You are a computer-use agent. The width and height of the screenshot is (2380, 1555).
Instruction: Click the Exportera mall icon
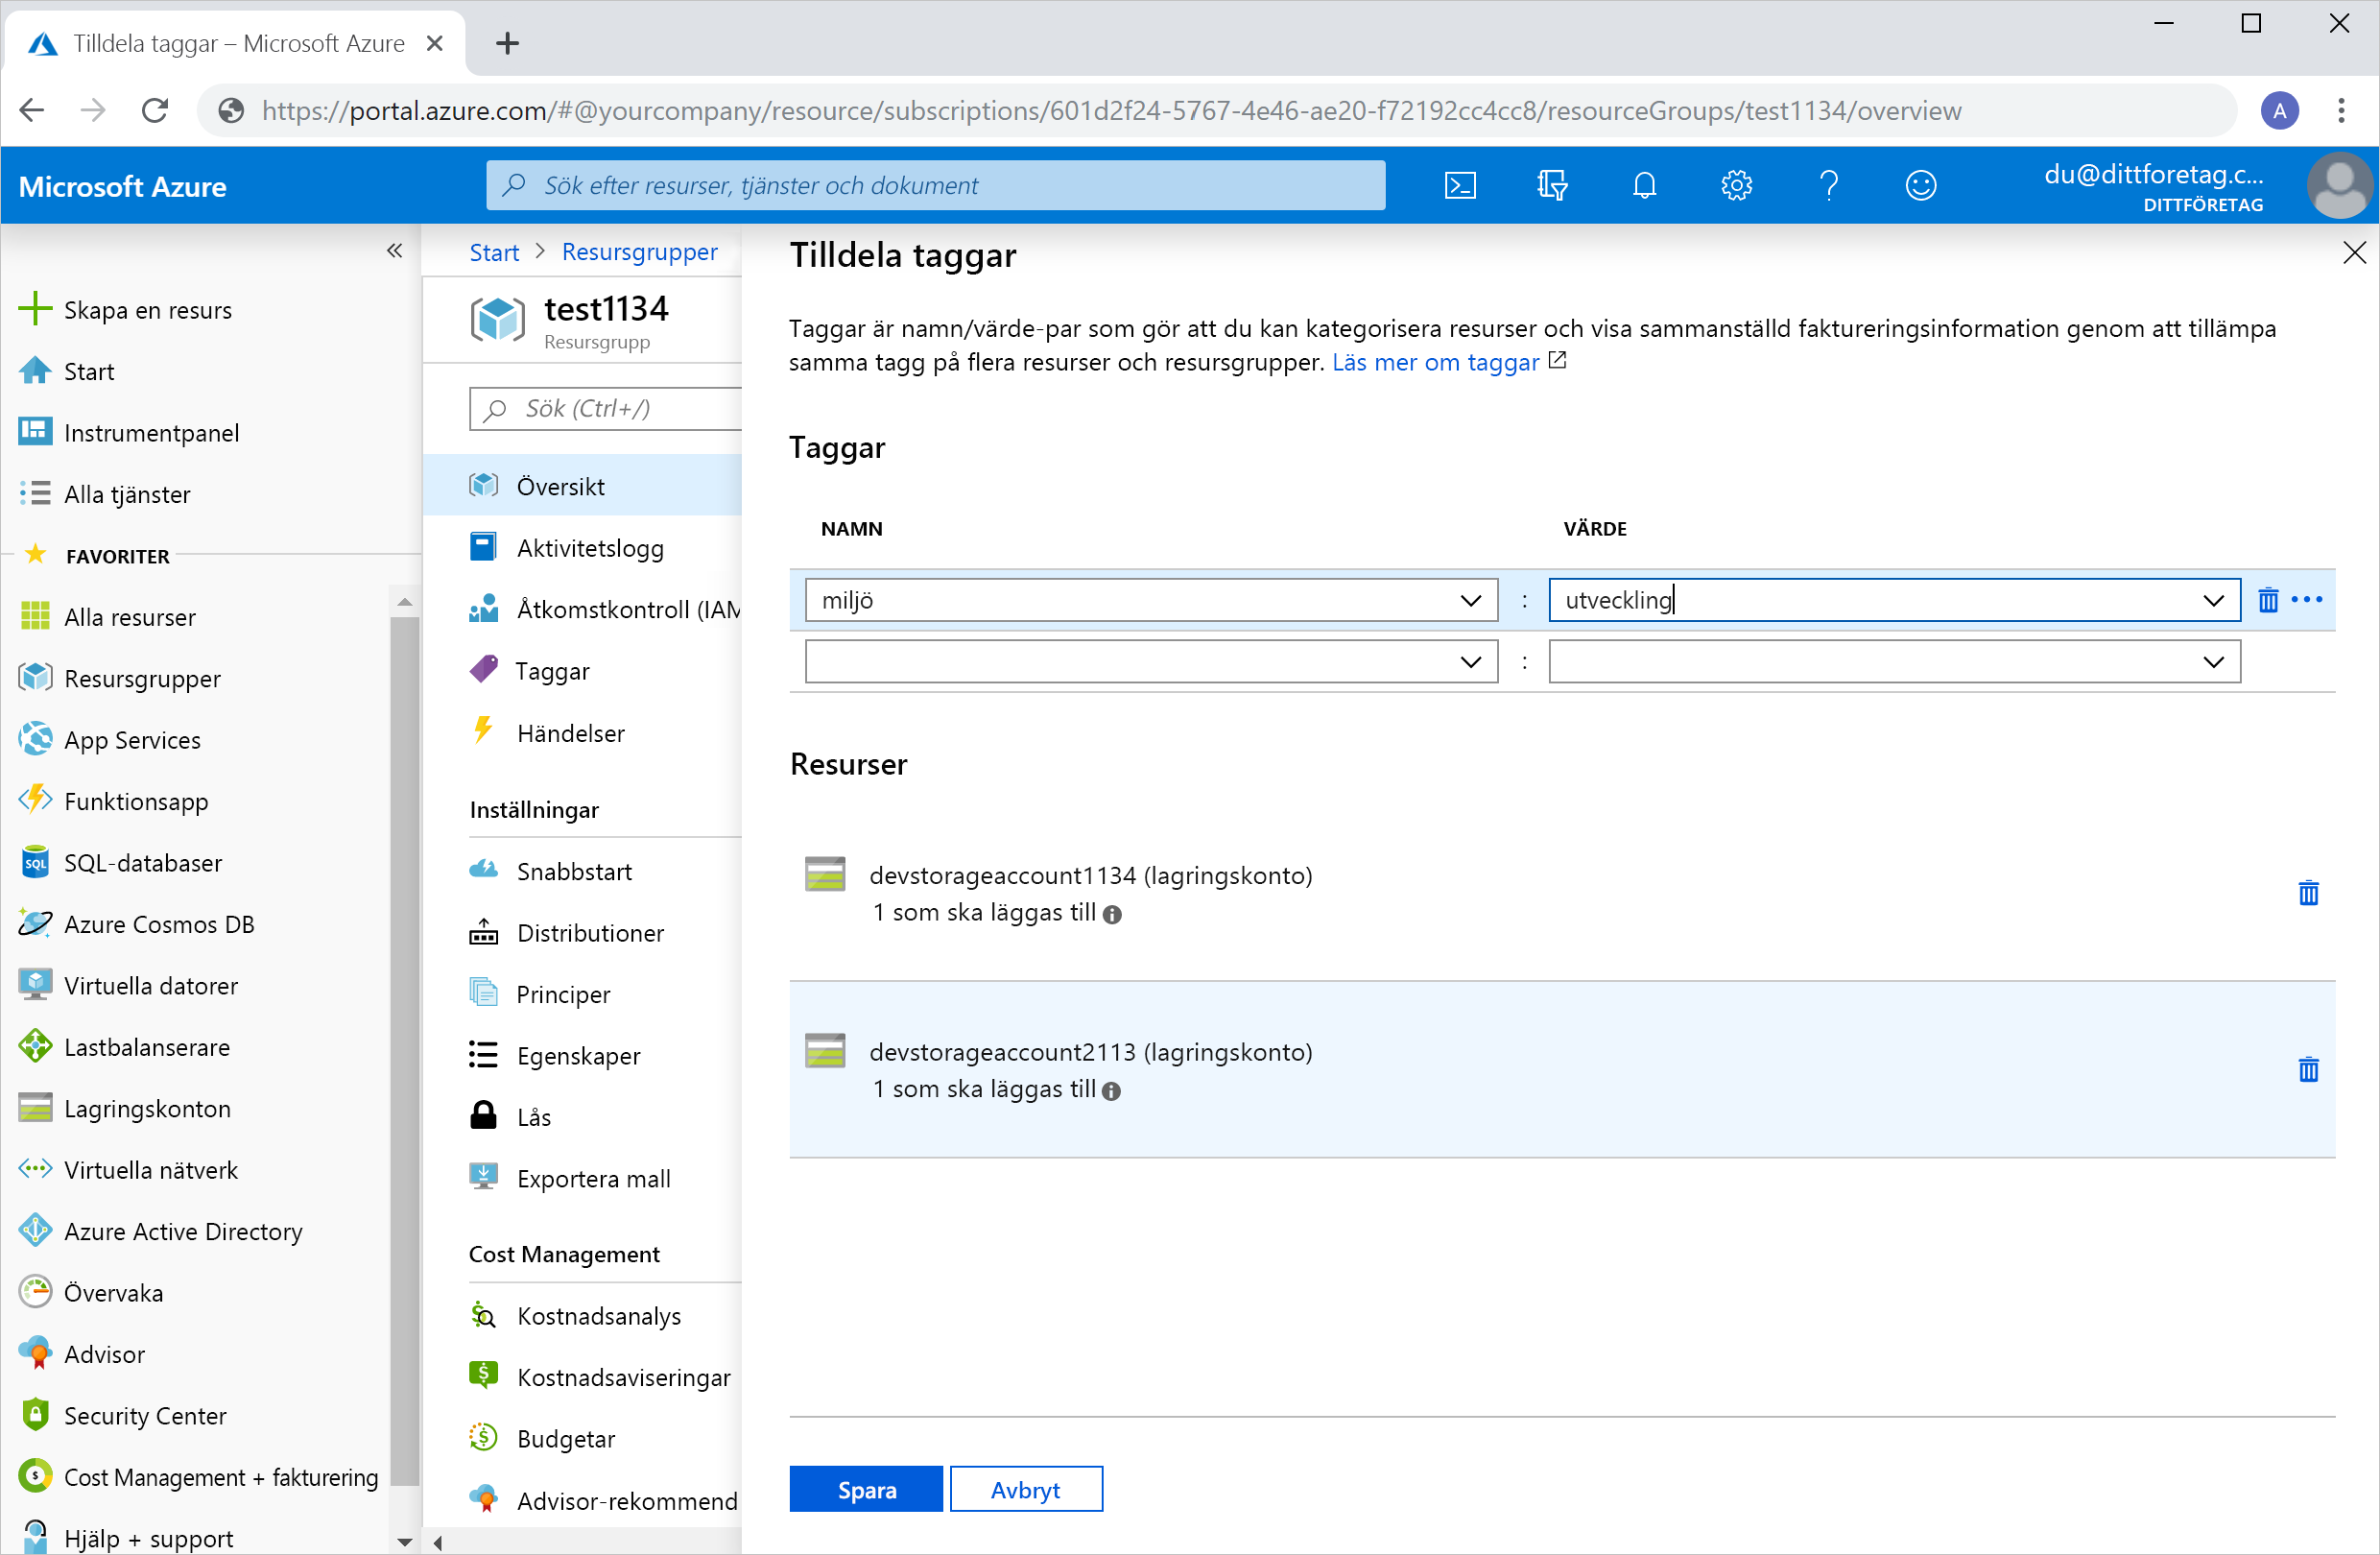(x=484, y=1179)
